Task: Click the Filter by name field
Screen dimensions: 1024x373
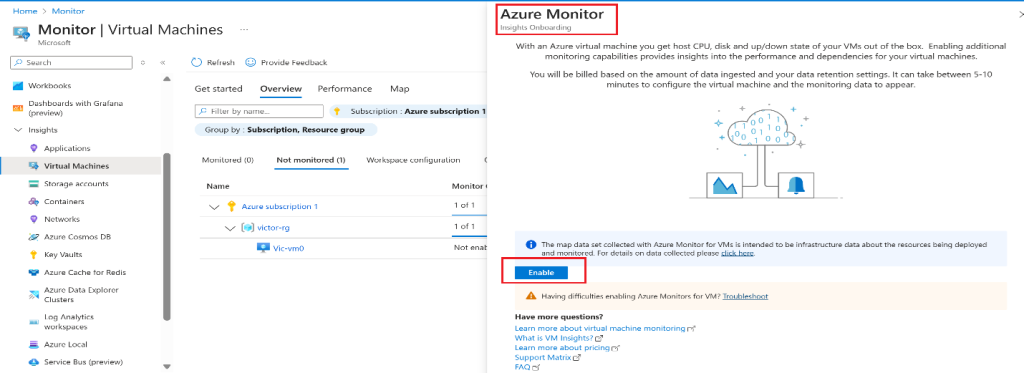Action: click(259, 111)
